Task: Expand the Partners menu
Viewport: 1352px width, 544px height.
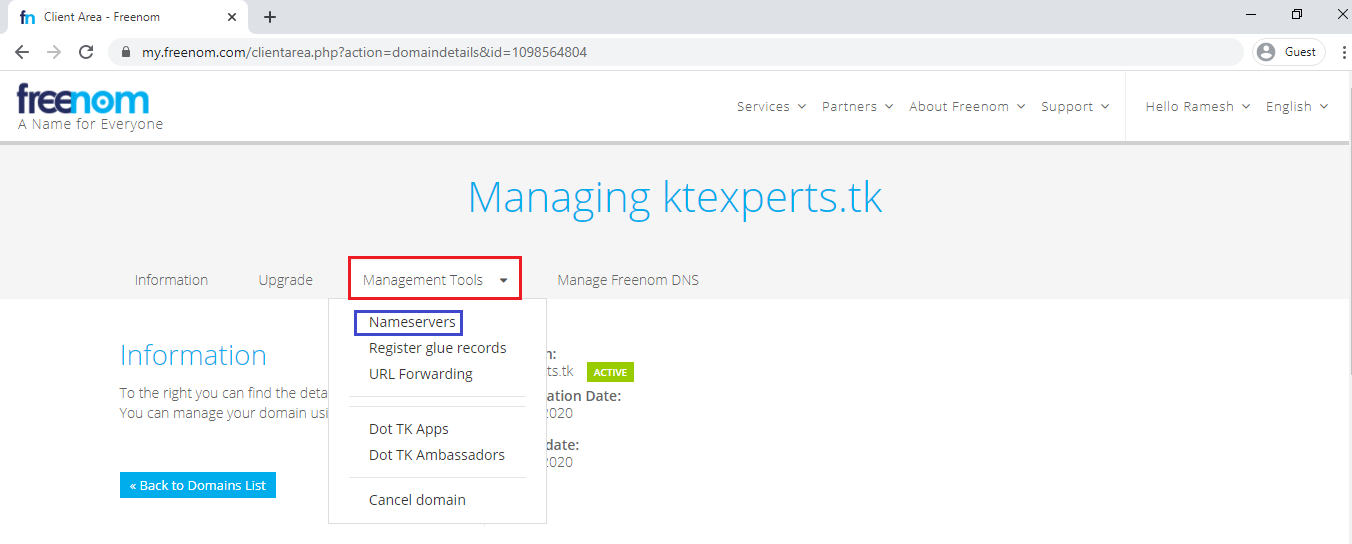Action: tap(857, 106)
